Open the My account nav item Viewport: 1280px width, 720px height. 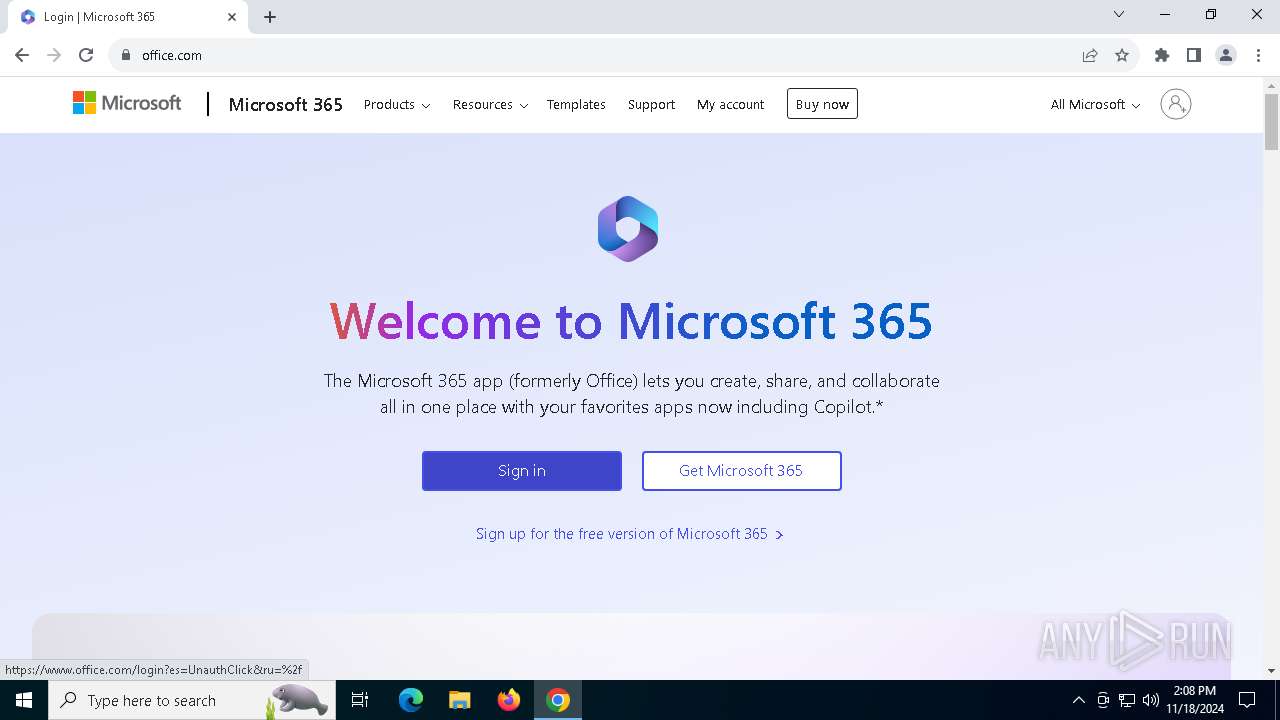click(730, 104)
